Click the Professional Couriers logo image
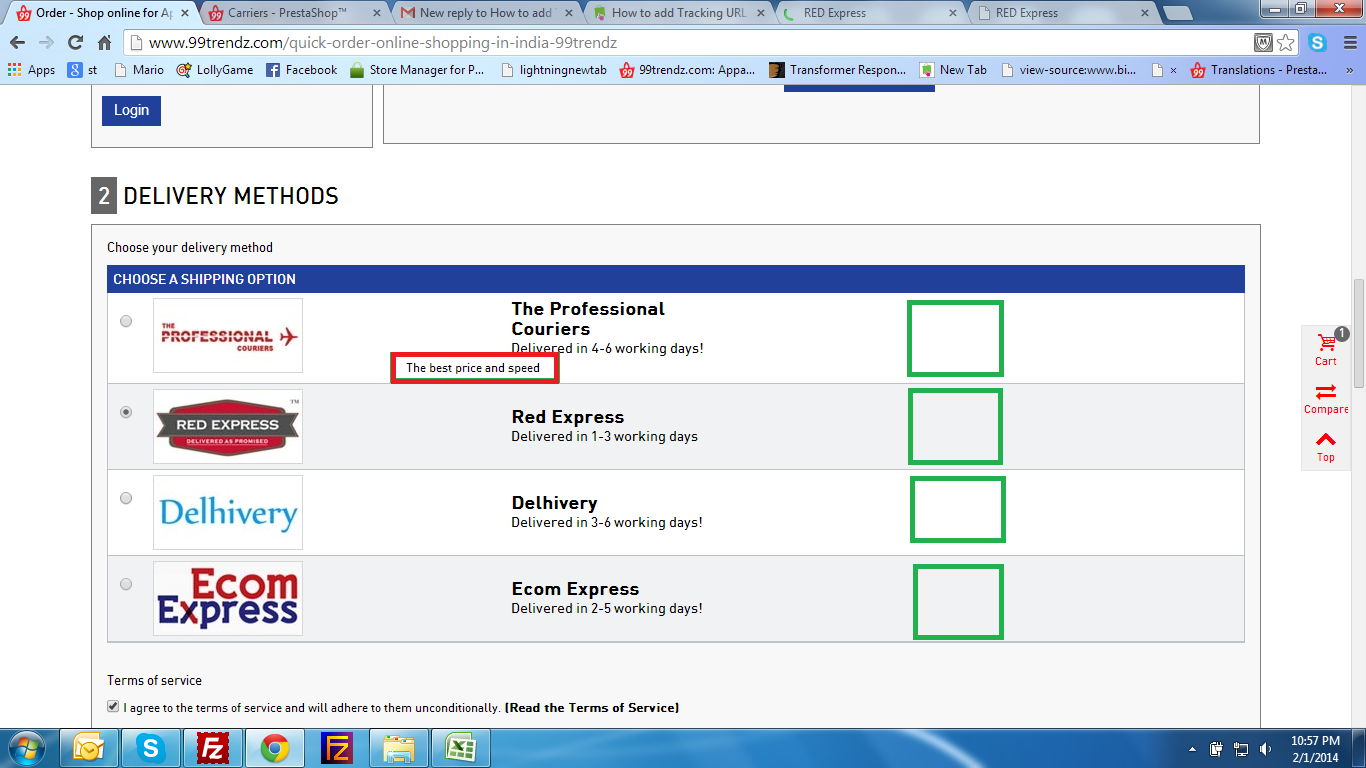 (228, 335)
